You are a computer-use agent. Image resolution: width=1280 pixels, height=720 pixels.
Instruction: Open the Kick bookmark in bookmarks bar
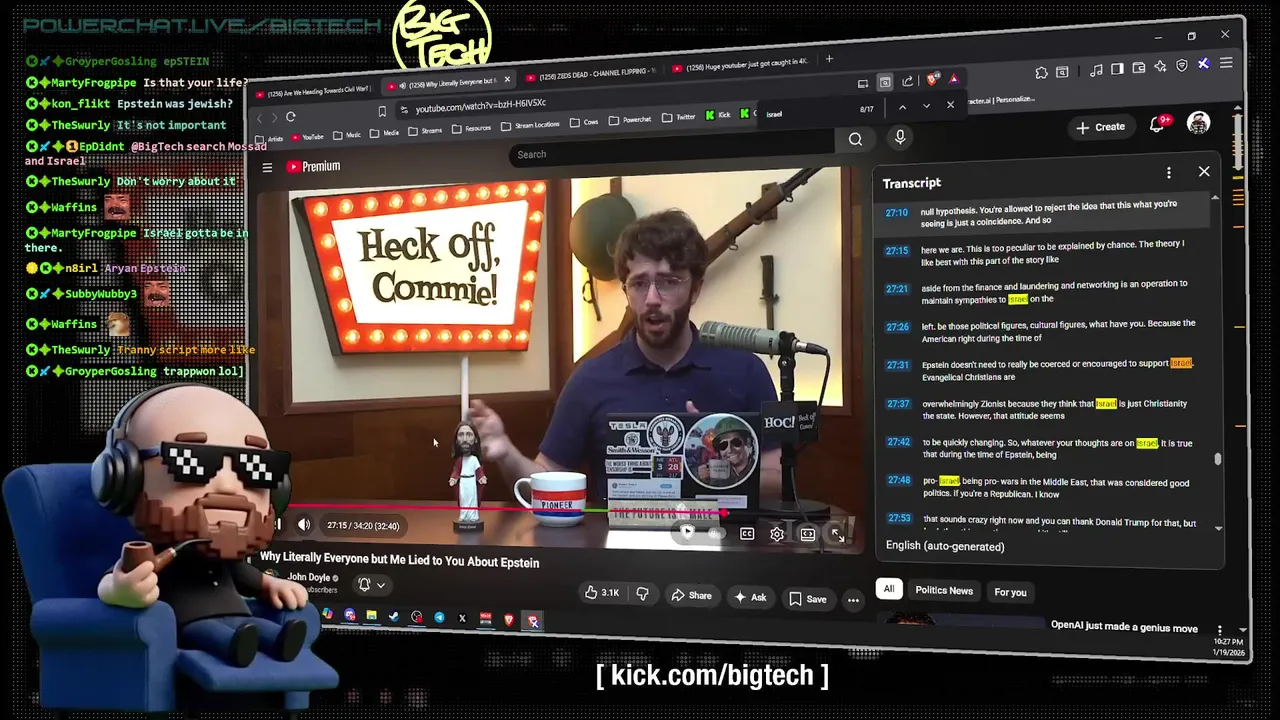point(718,115)
